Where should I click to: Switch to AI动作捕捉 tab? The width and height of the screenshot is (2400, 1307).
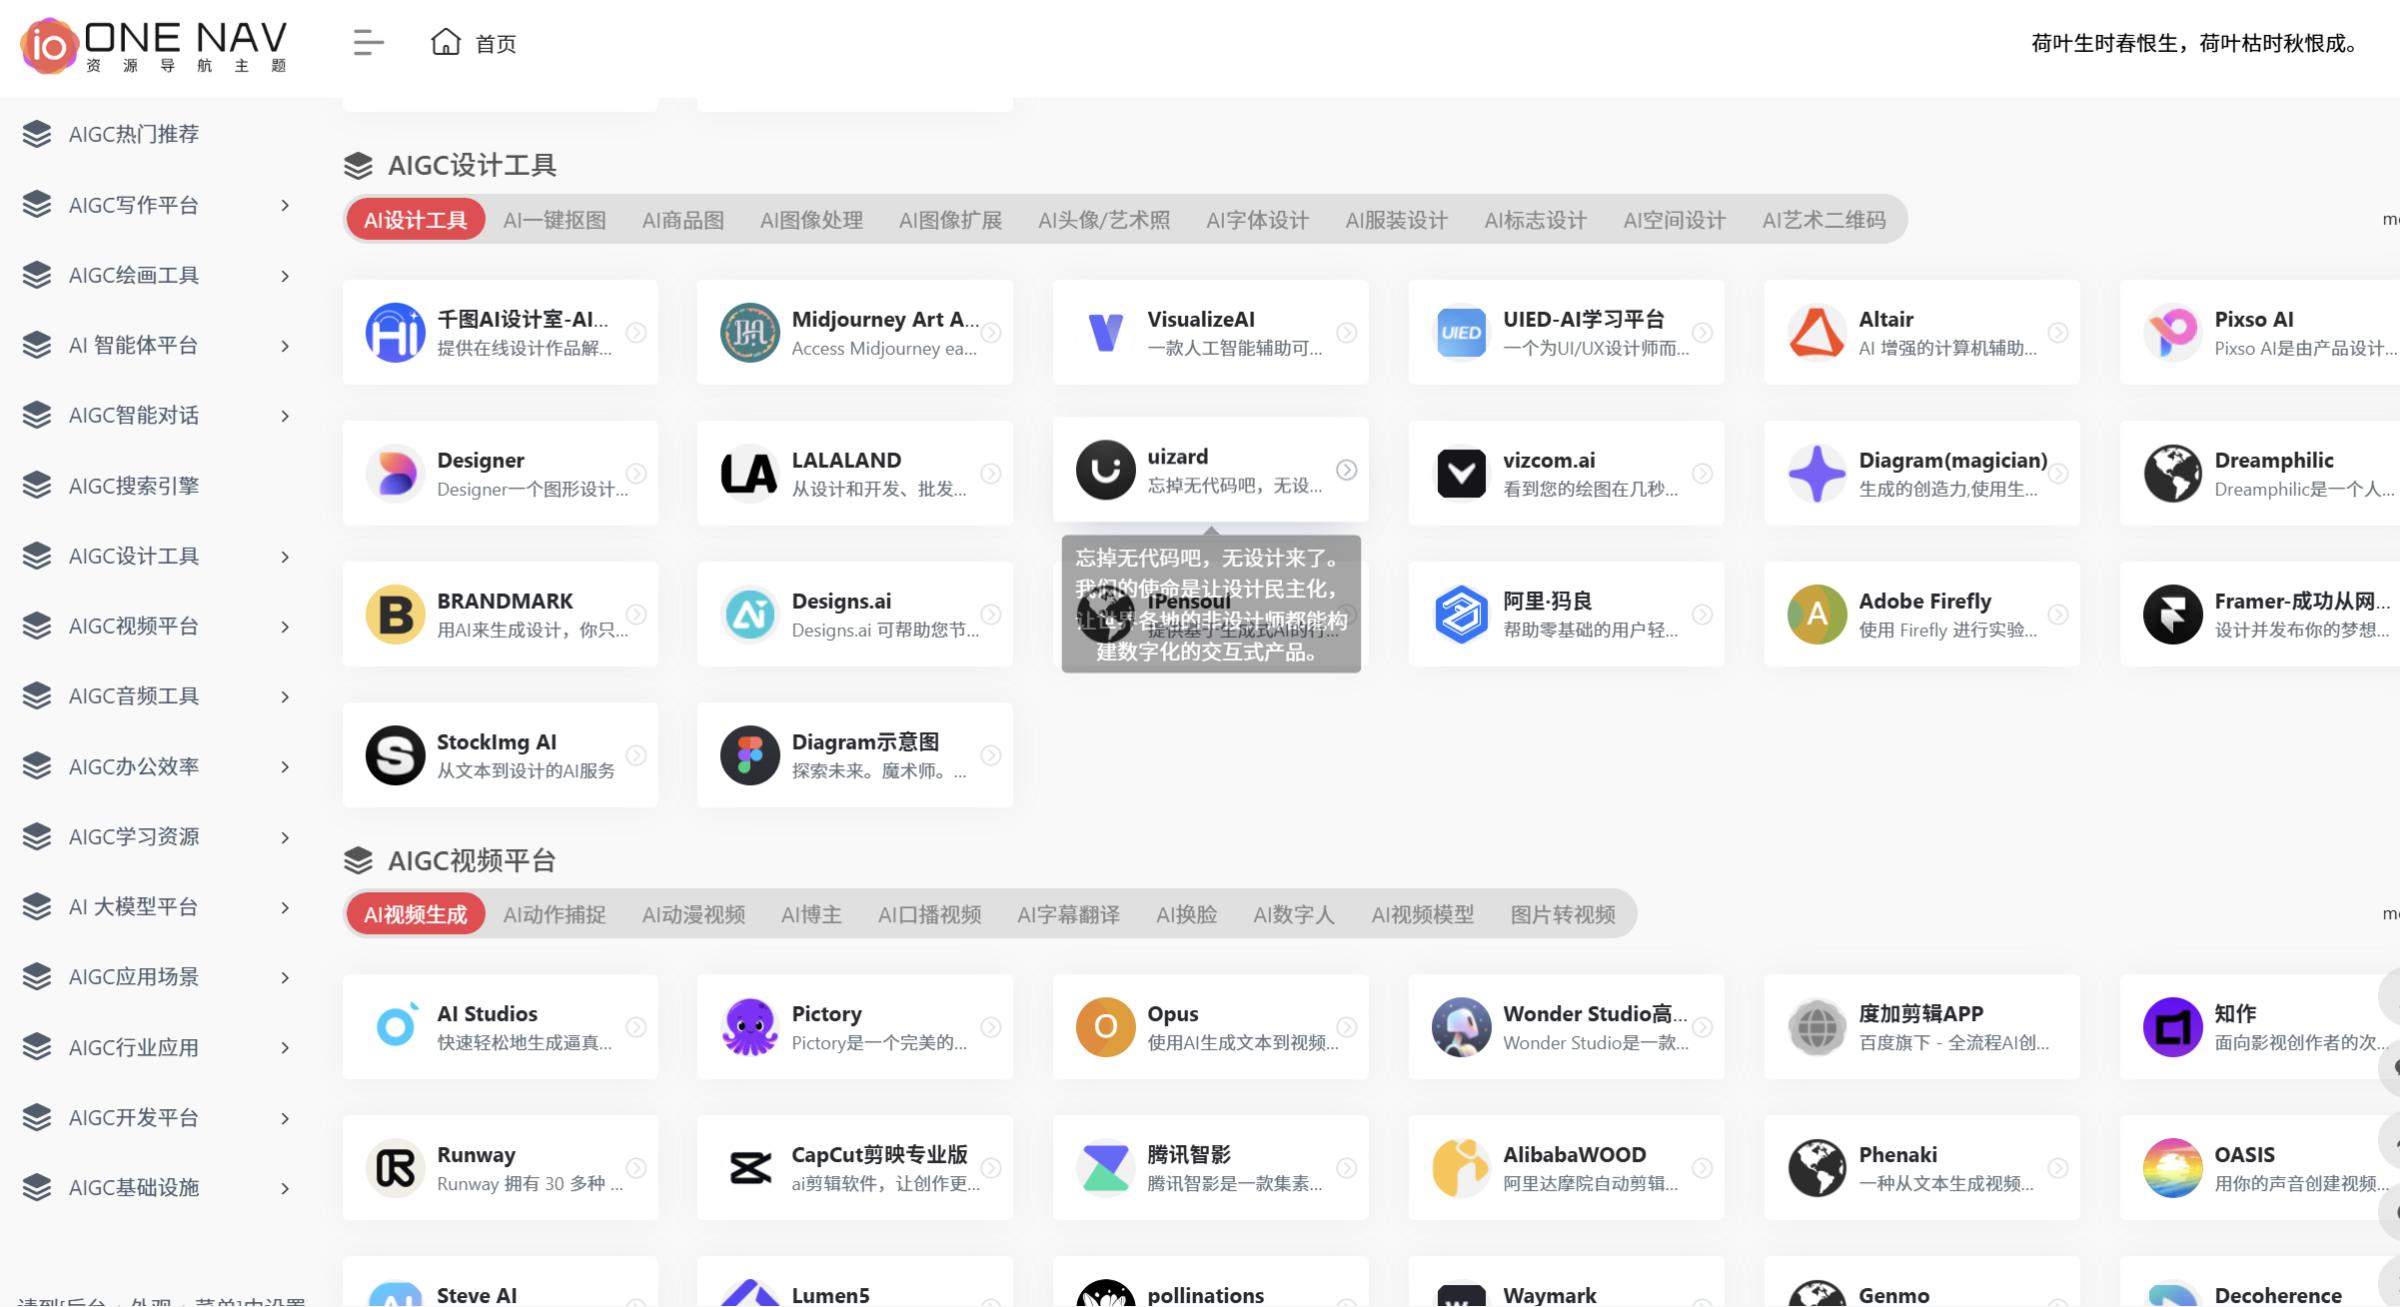coord(554,914)
